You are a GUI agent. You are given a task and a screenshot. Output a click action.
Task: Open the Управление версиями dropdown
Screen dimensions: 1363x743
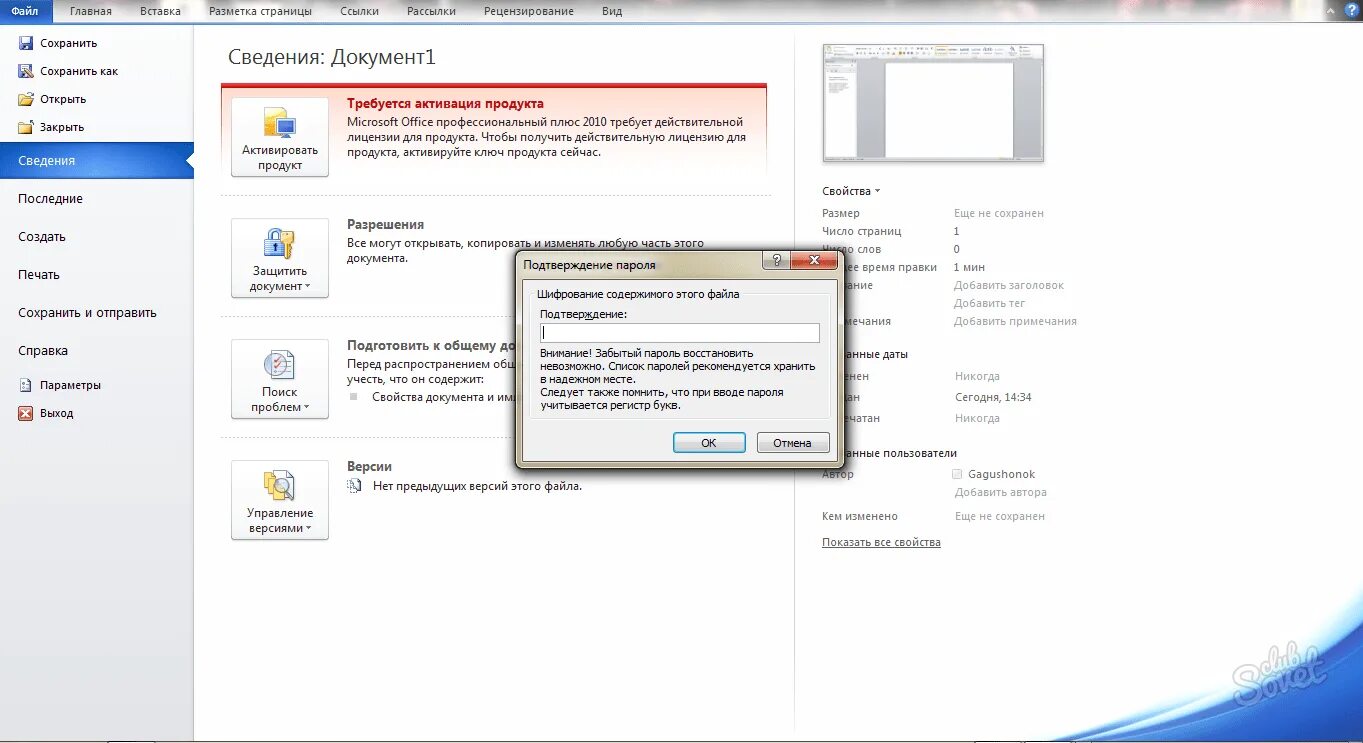pos(280,500)
